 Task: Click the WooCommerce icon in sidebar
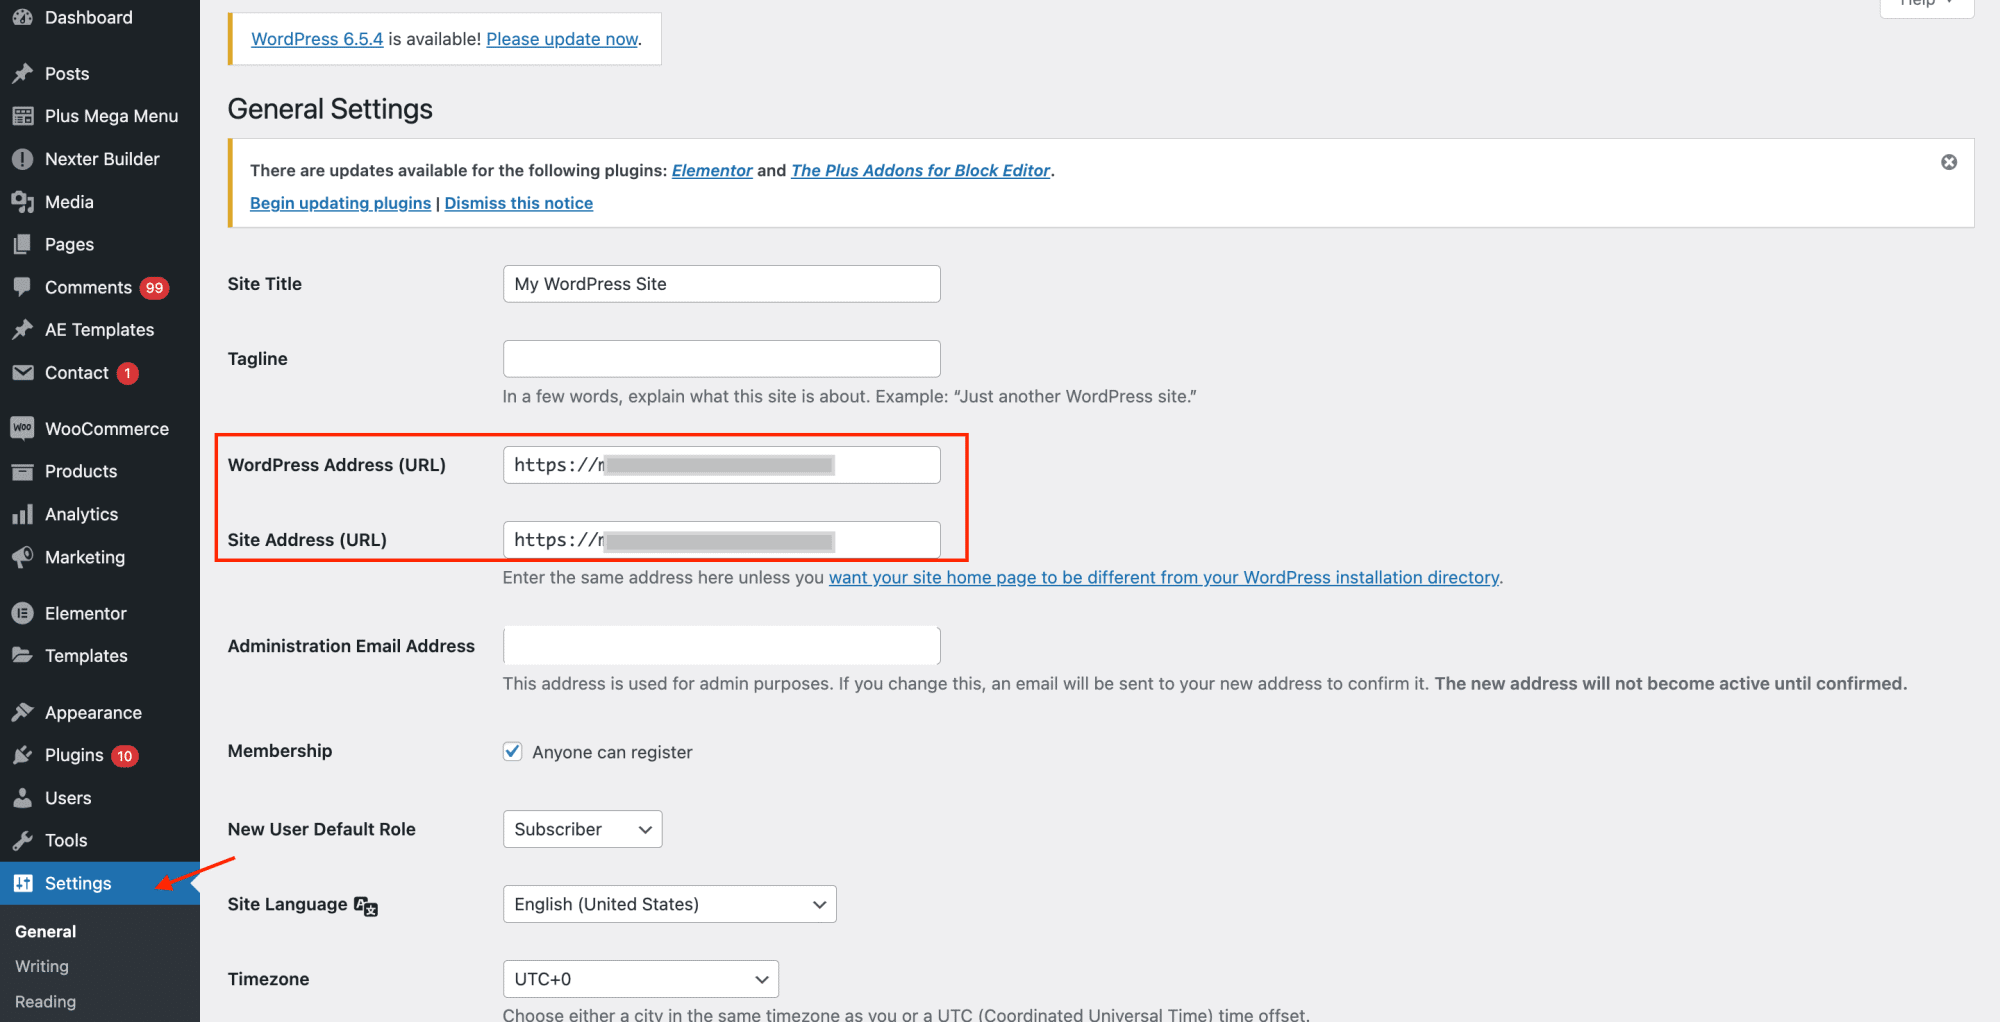click(22, 428)
